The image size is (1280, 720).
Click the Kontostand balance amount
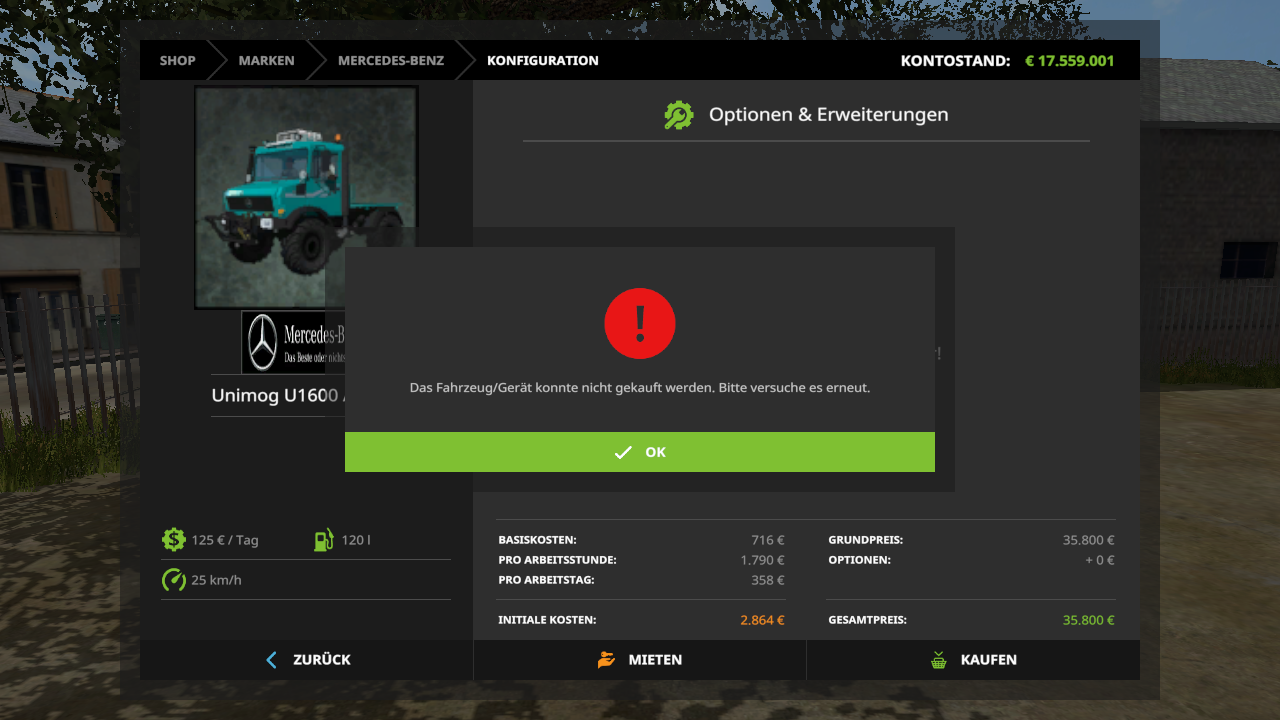tap(1069, 60)
